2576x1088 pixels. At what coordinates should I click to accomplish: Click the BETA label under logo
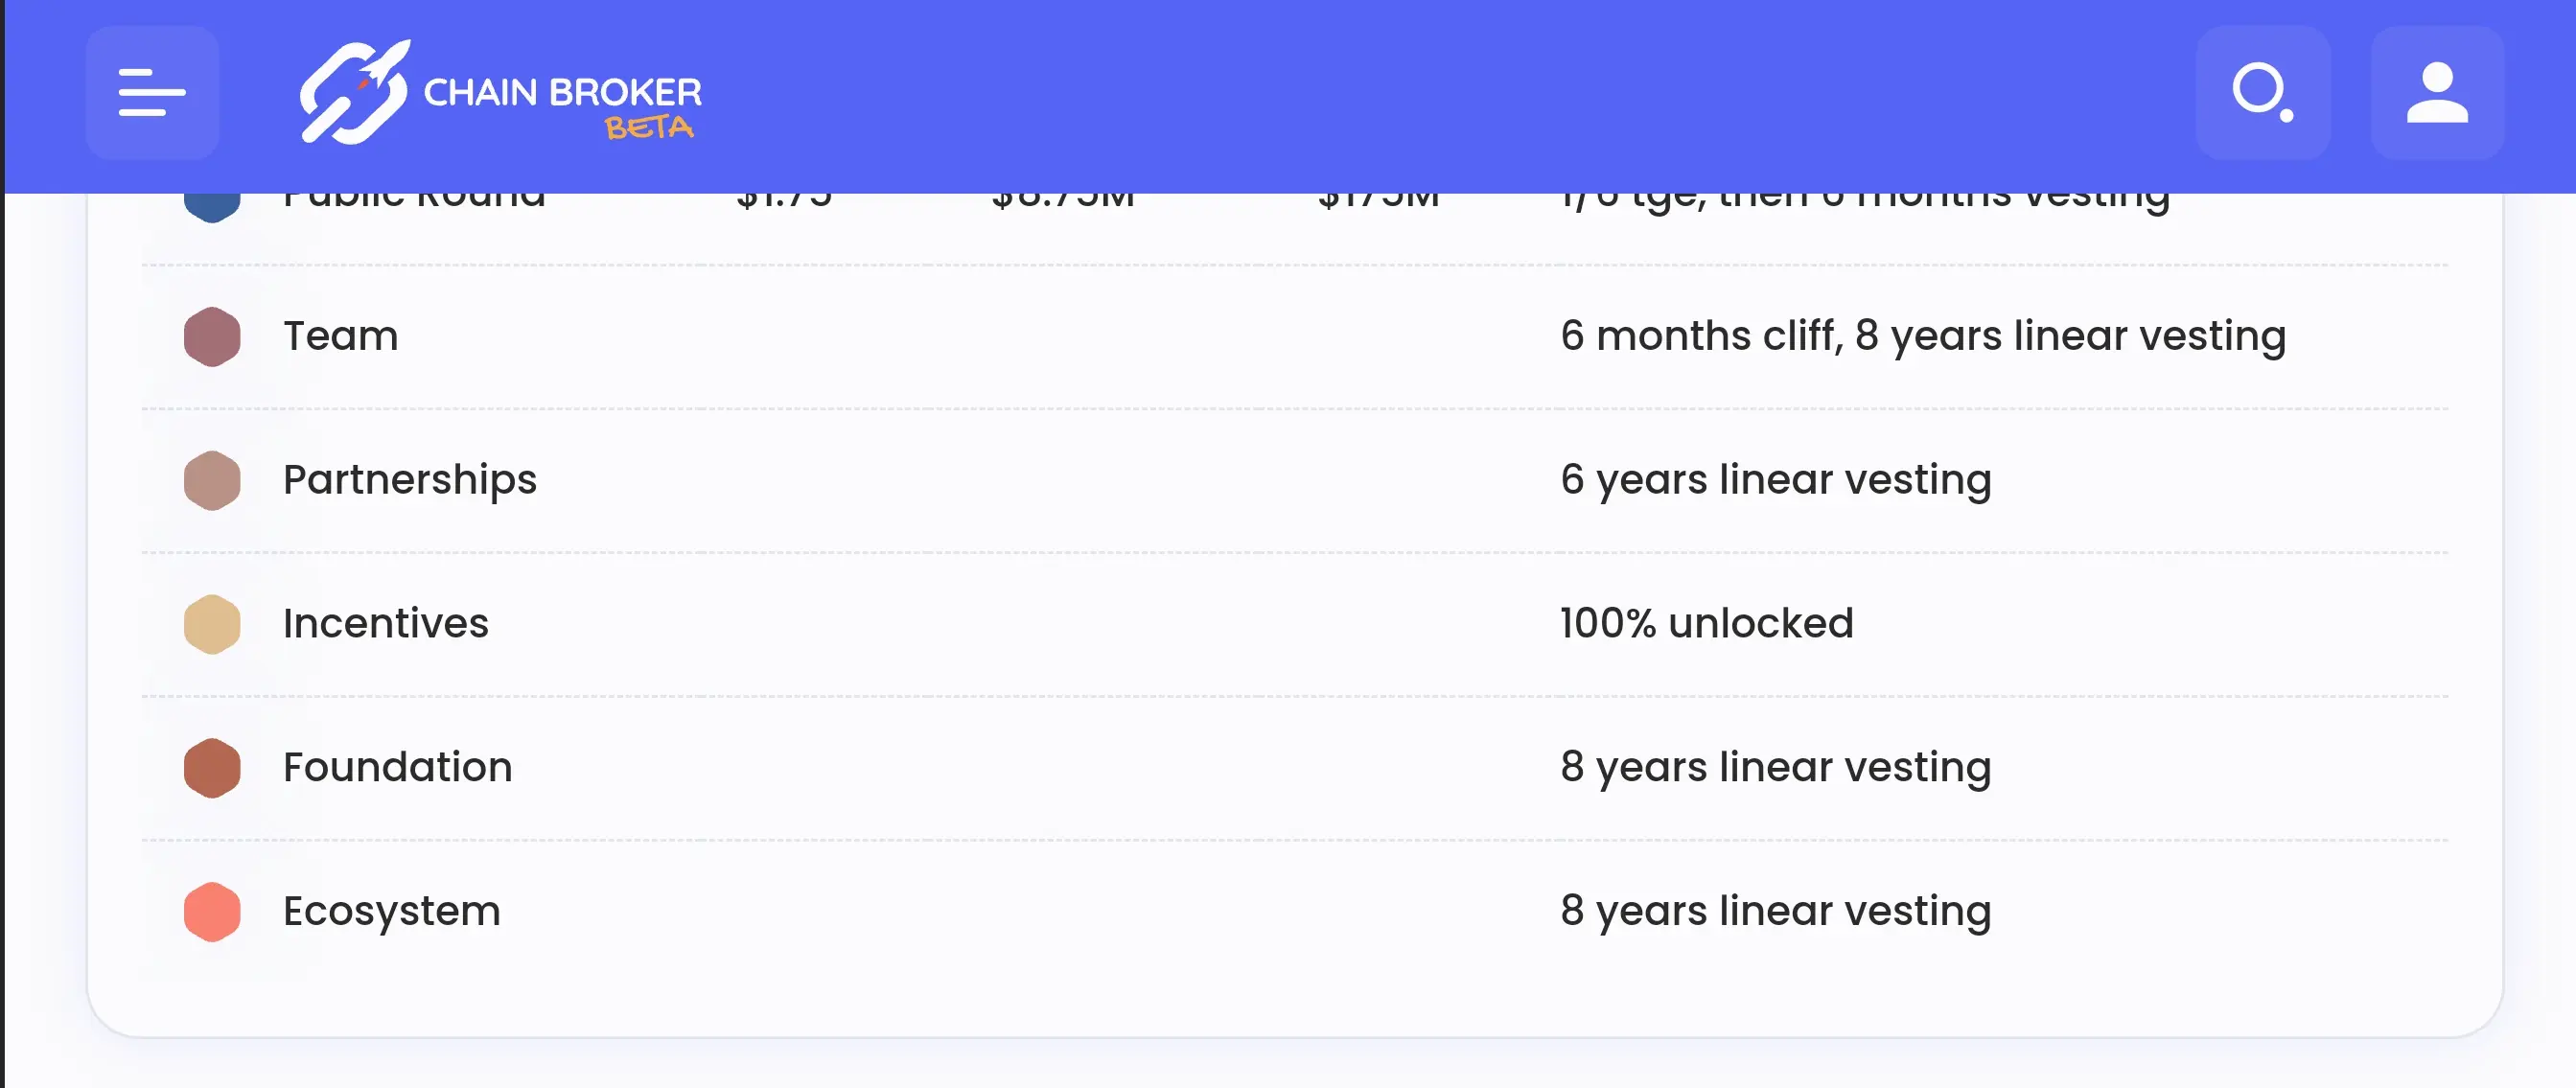coord(648,128)
